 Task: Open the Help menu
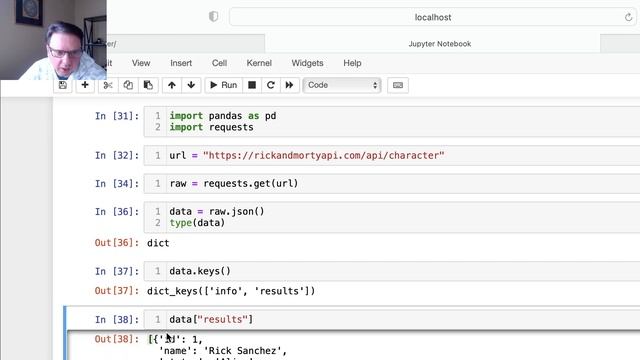point(352,63)
